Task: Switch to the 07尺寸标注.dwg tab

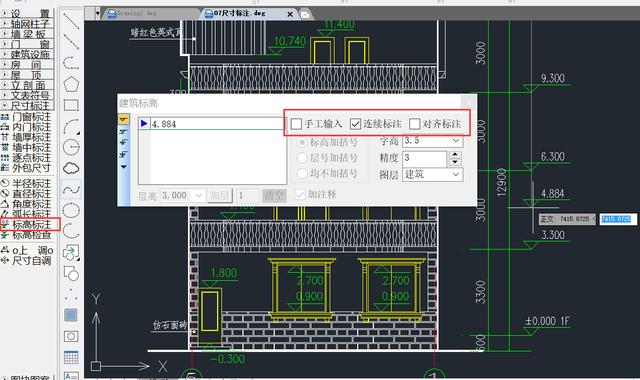Action: (x=239, y=13)
